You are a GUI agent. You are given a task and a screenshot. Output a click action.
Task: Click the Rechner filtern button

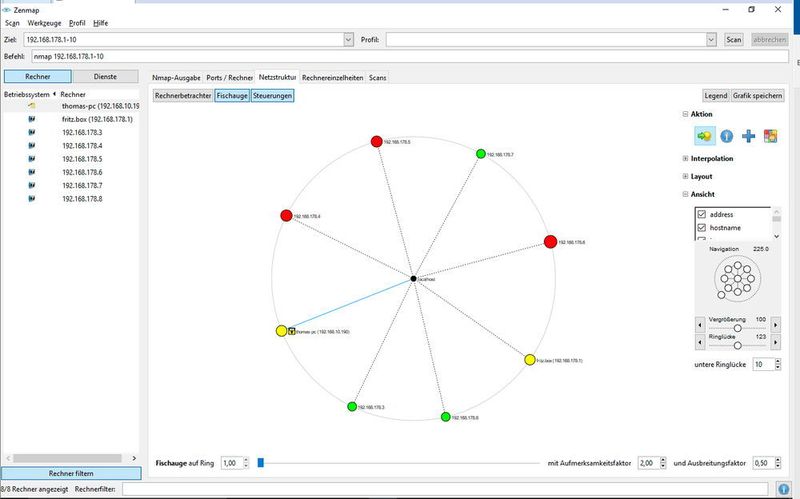coord(71,473)
